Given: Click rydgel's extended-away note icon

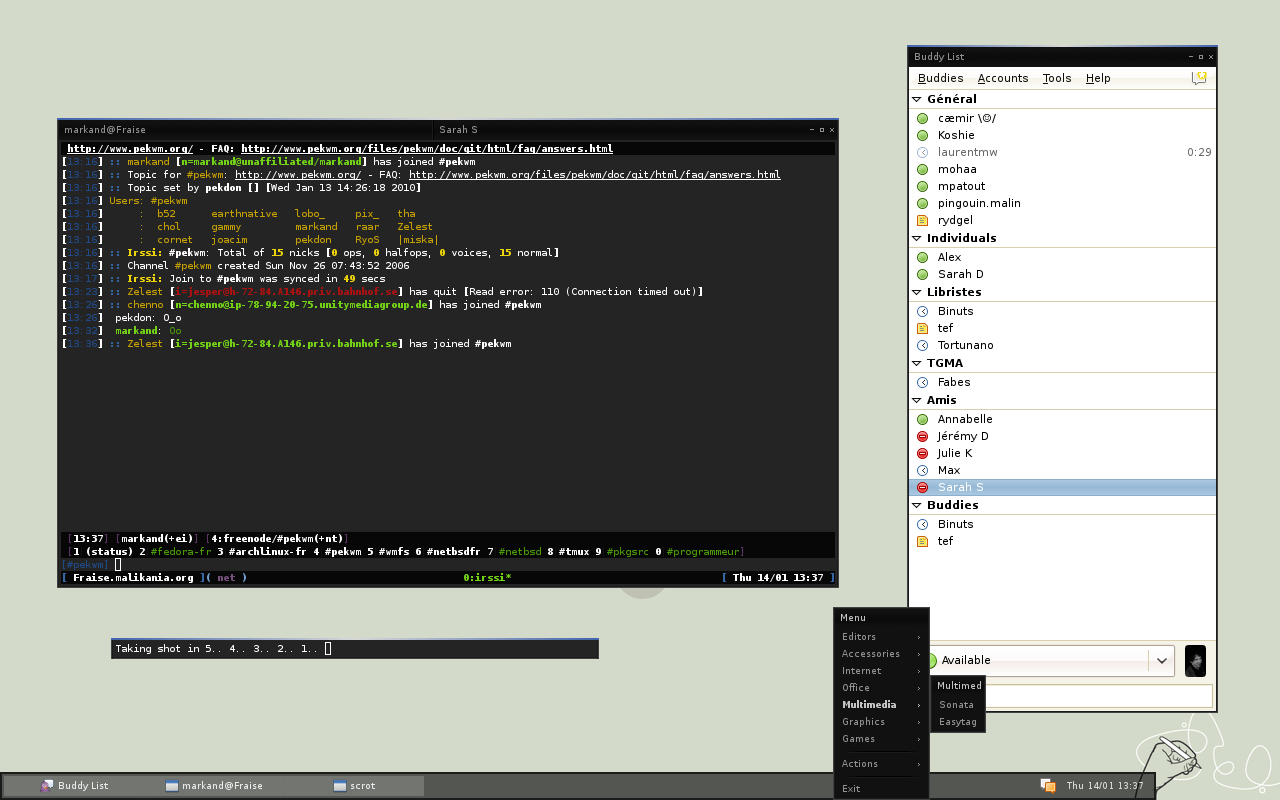Looking at the screenshot, I should [x=922, y=220].
